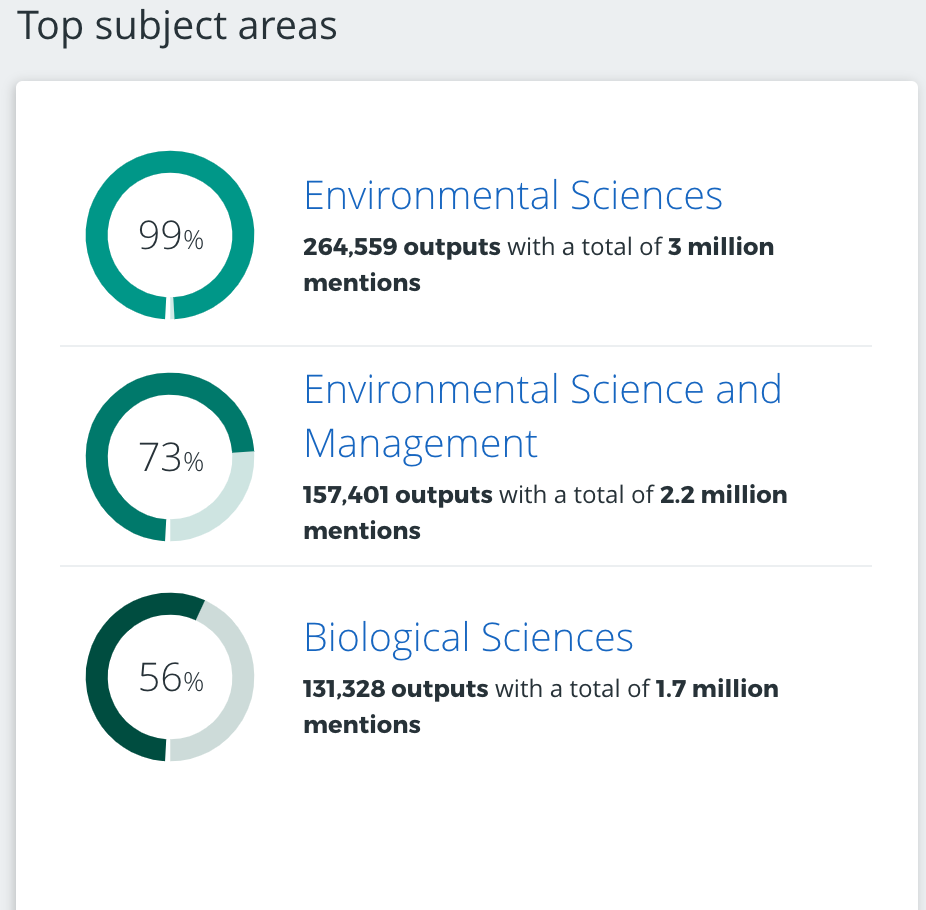
Task: Click the "1.7 million mentions" text
Action: tap(716, 688)
